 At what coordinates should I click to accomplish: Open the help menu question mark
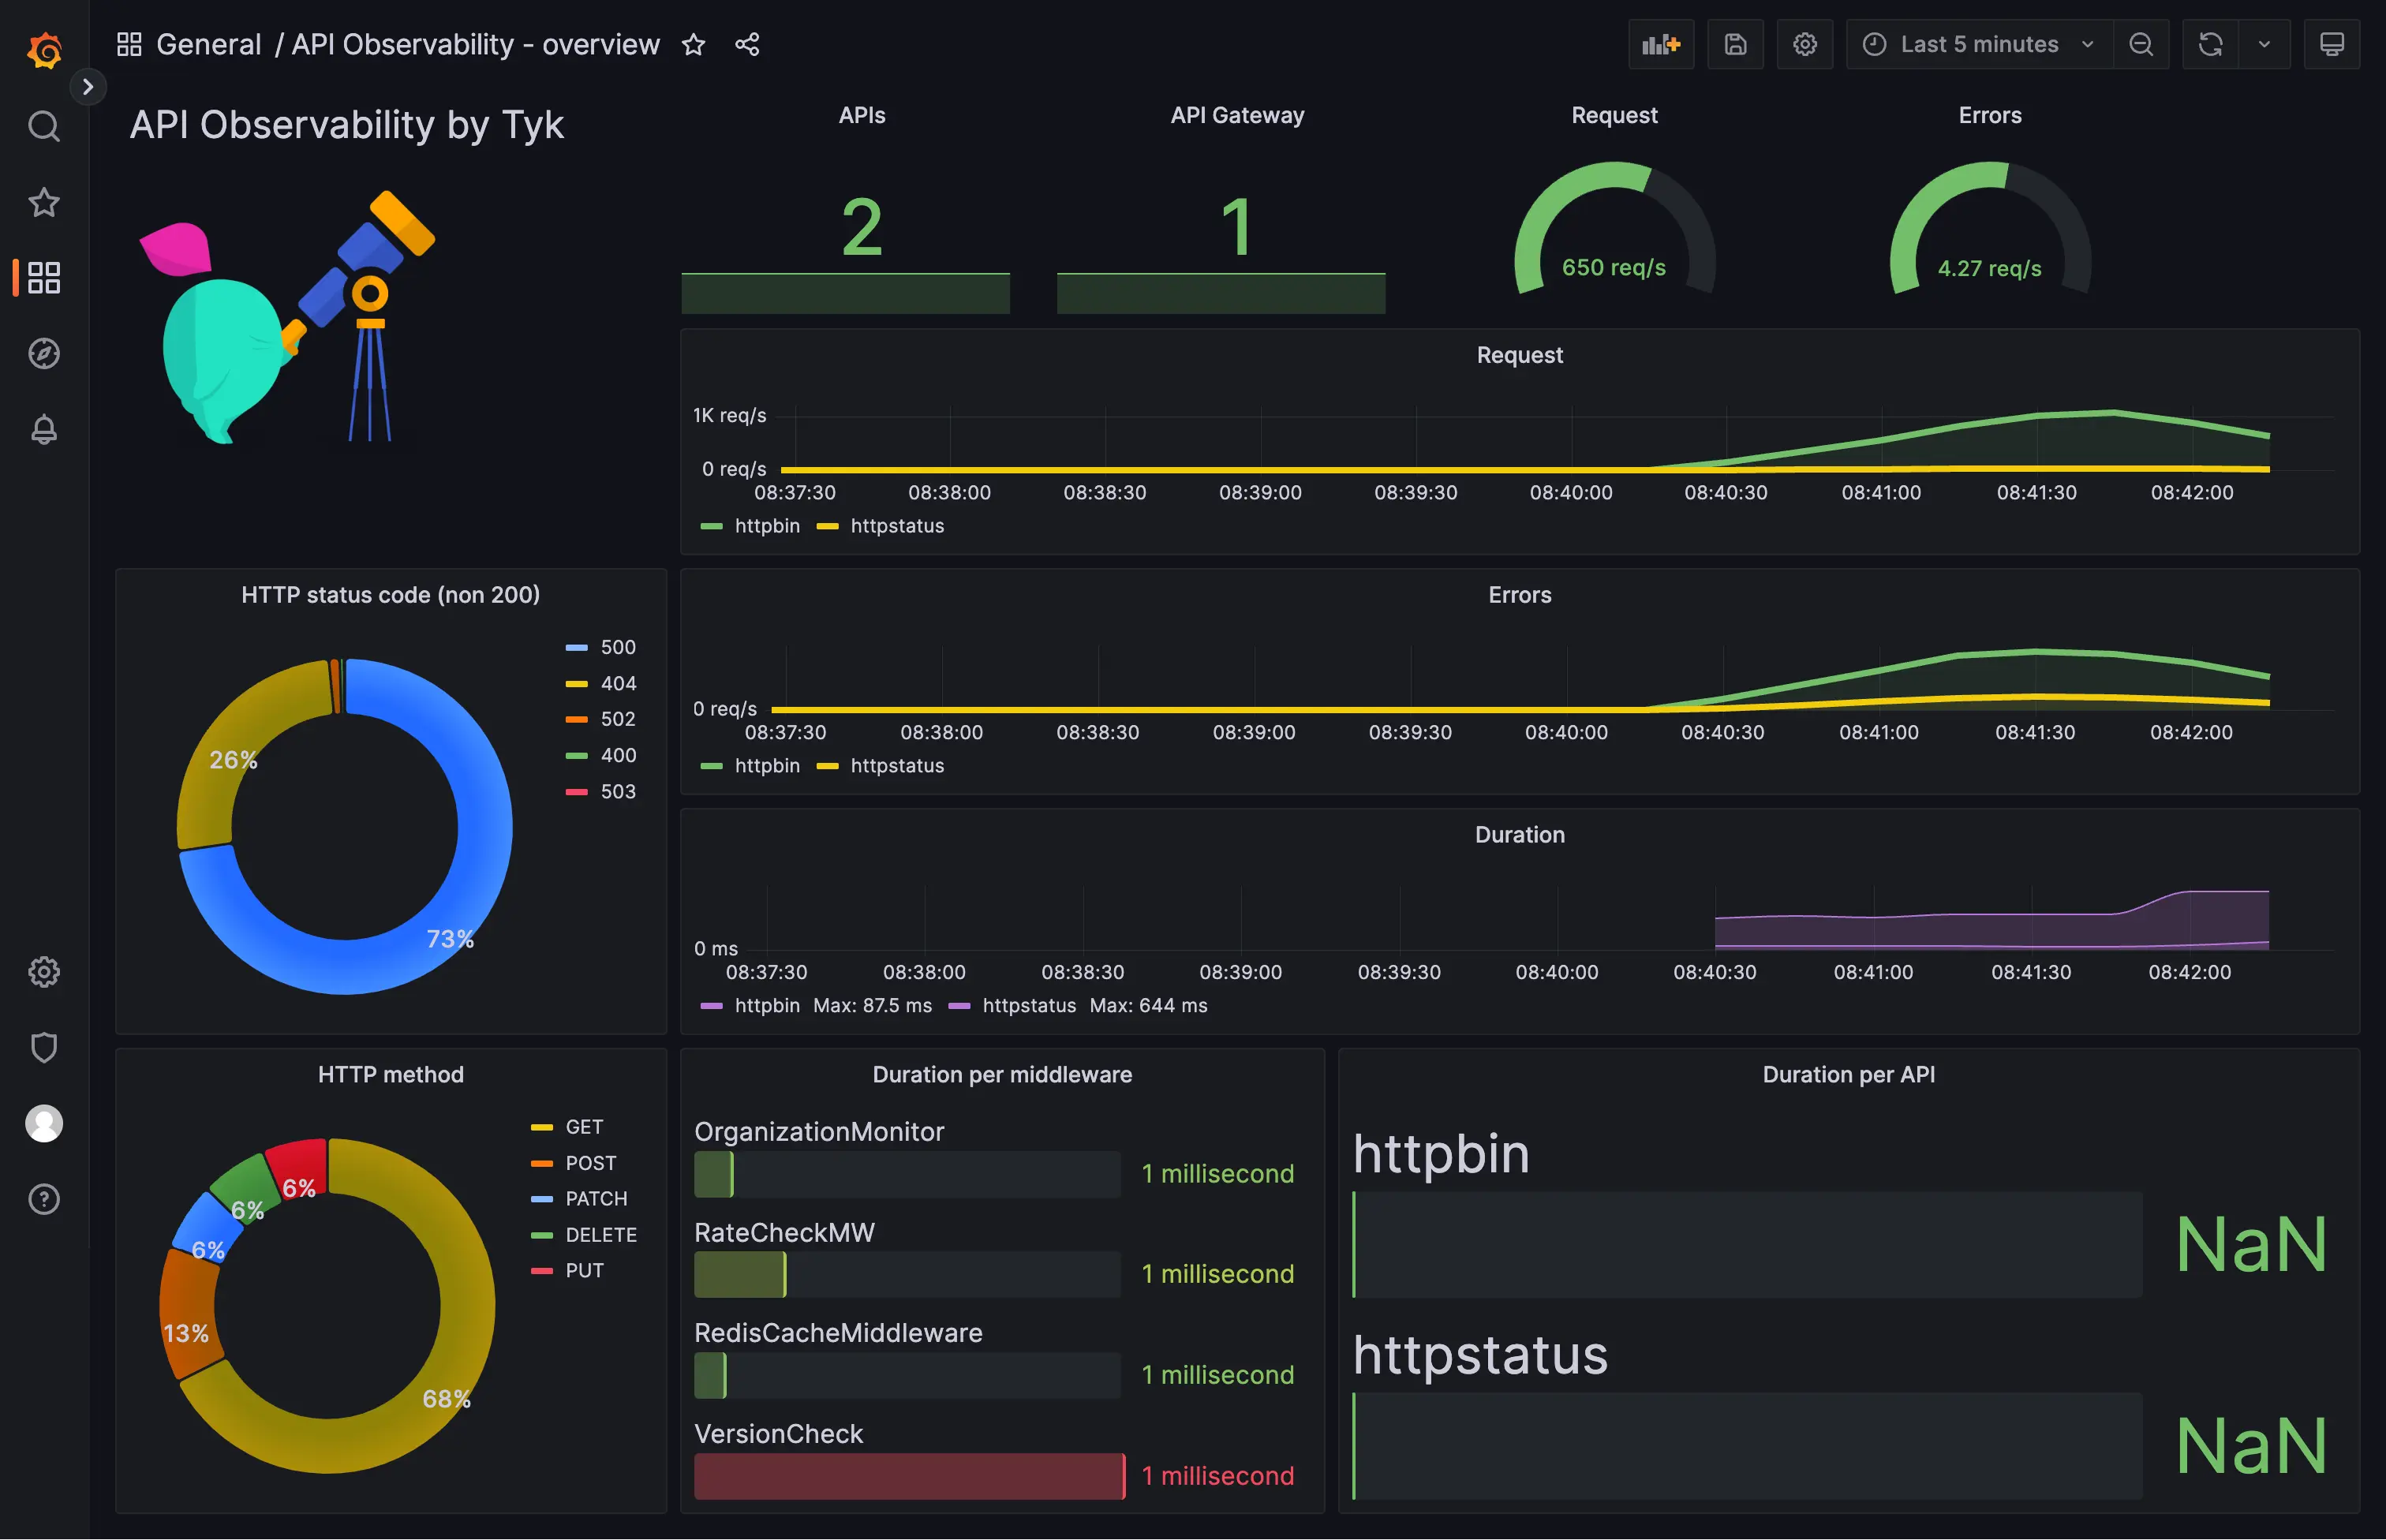click(44, 1199)
